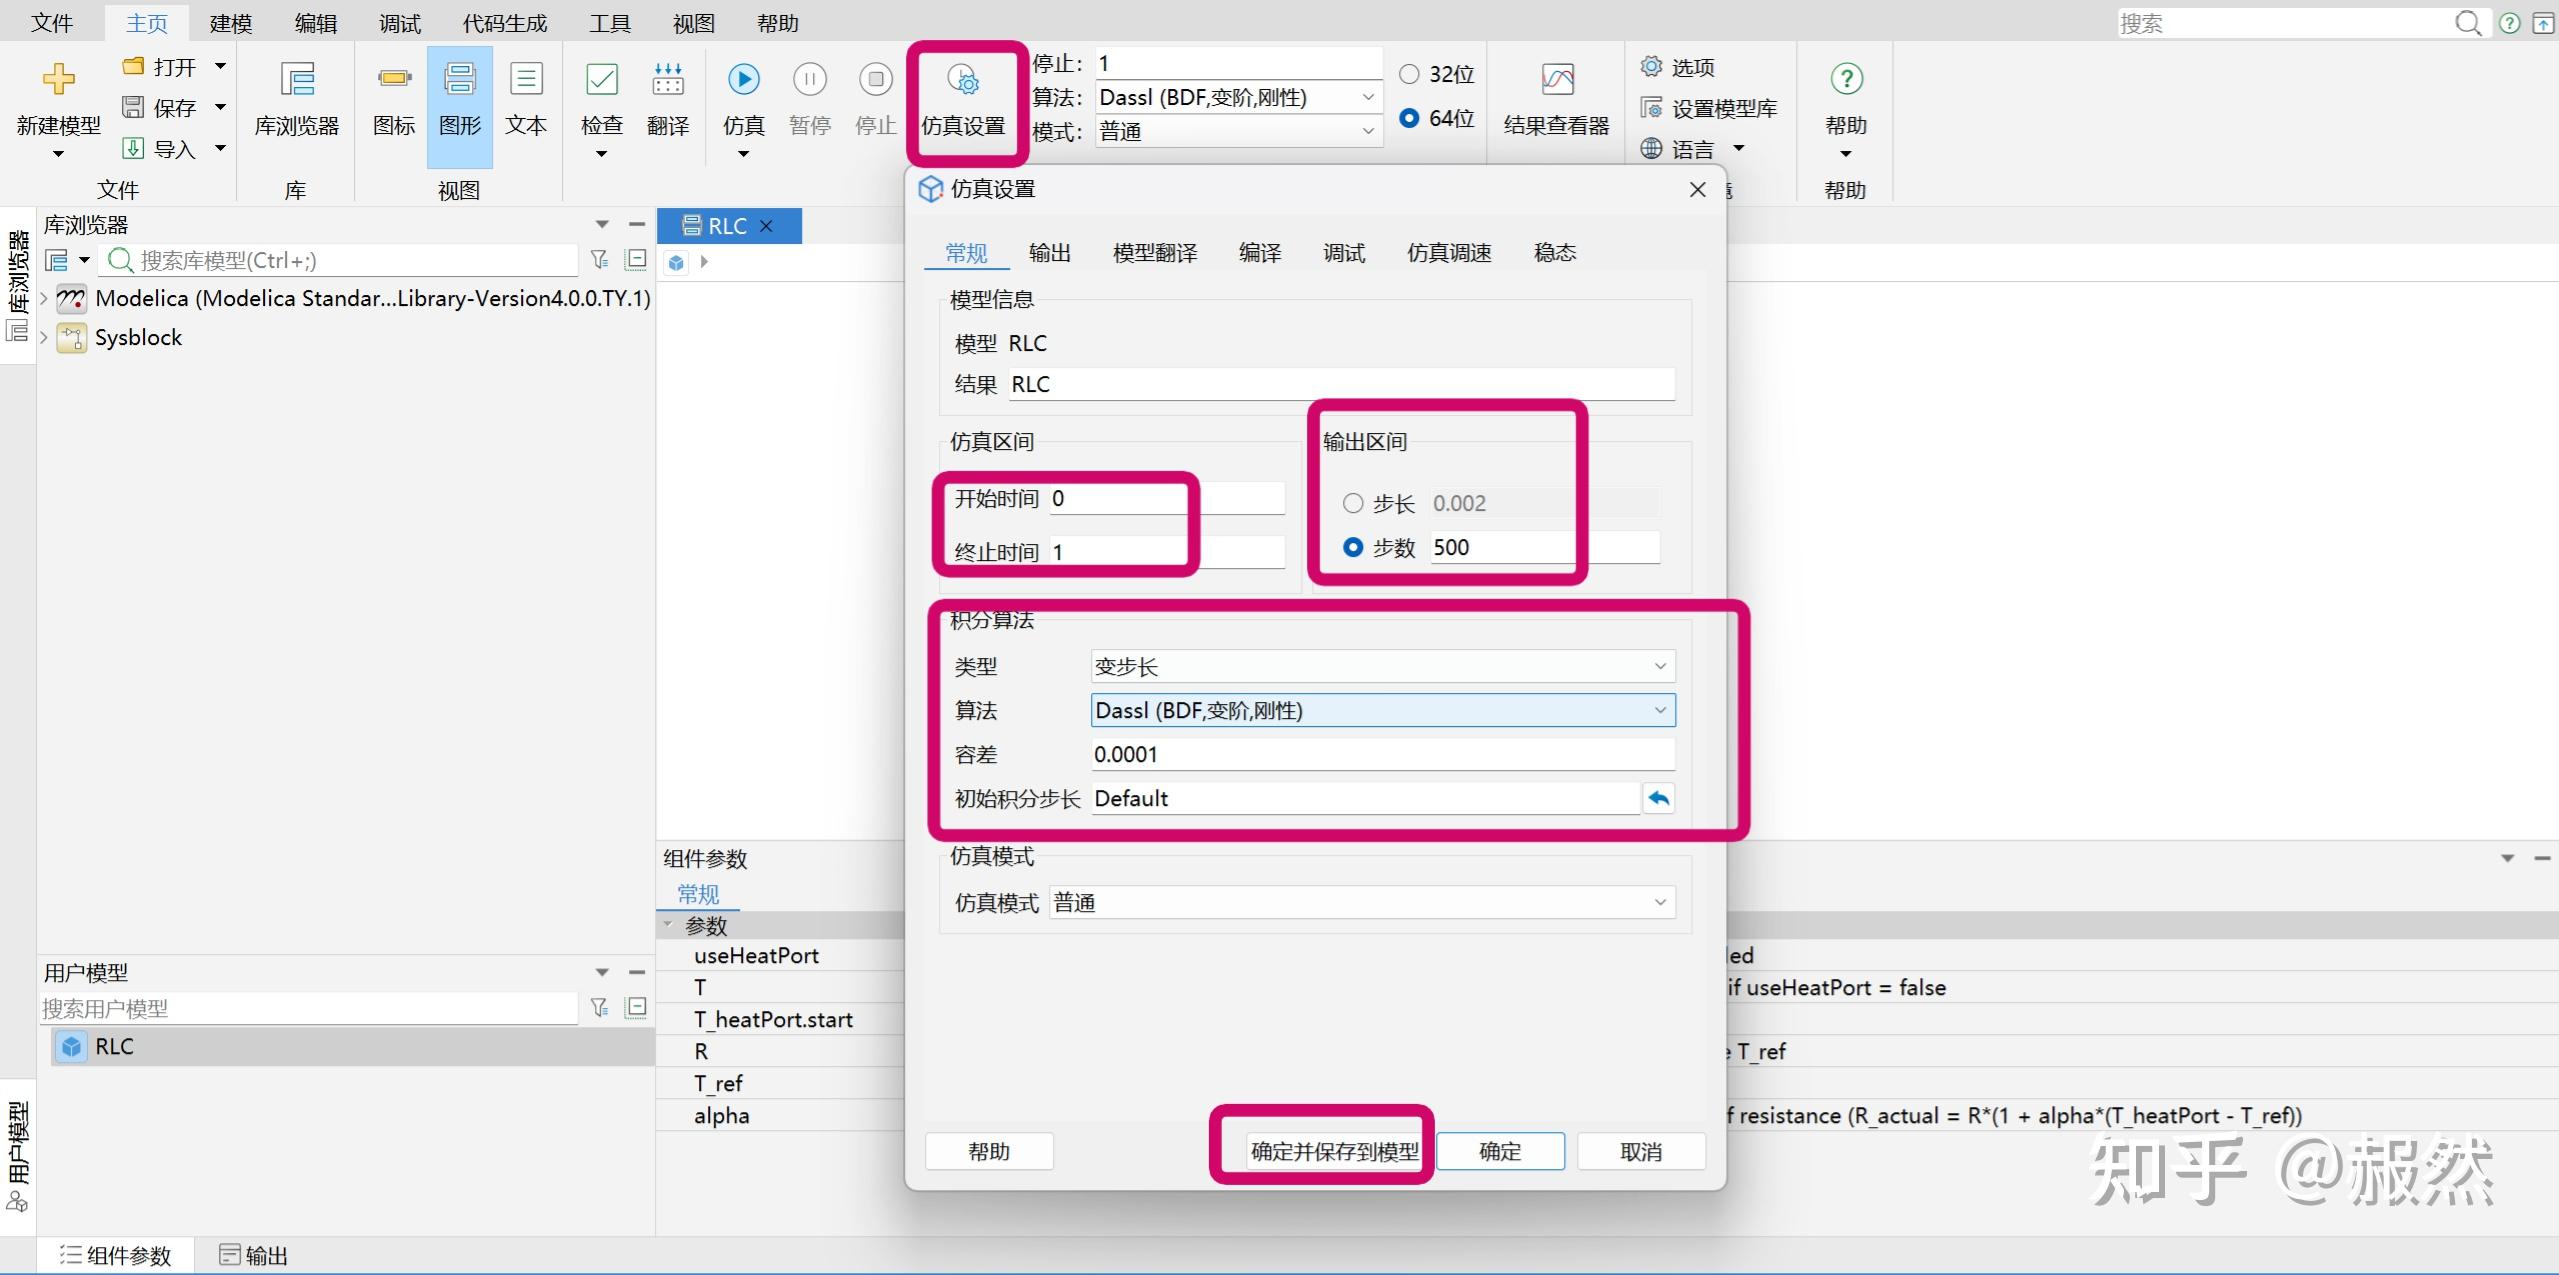Click the 停止 stop icon

[x=875, y=79]
